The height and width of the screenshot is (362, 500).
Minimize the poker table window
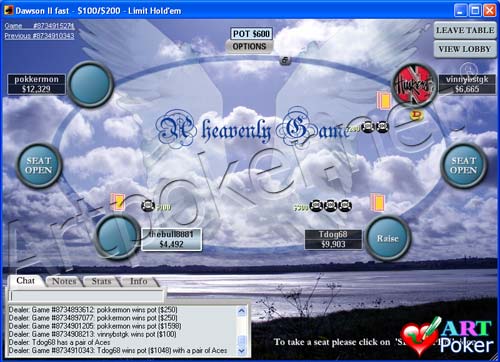460,11
